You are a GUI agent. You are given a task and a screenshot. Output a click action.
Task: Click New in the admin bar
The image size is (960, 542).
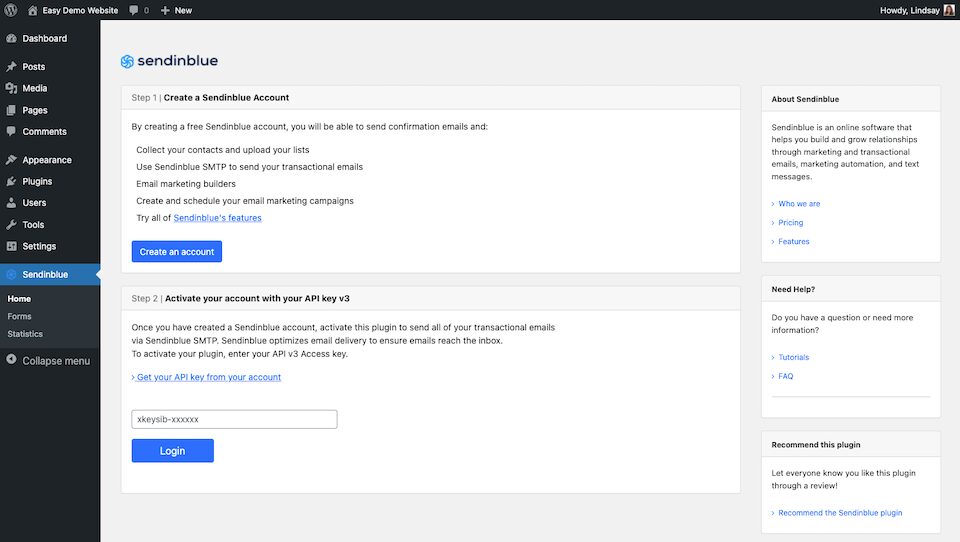click(183, 10)
